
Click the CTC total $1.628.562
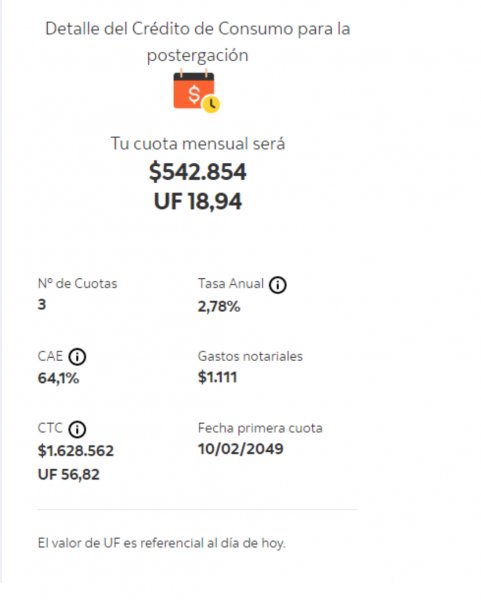coord(76,451)
